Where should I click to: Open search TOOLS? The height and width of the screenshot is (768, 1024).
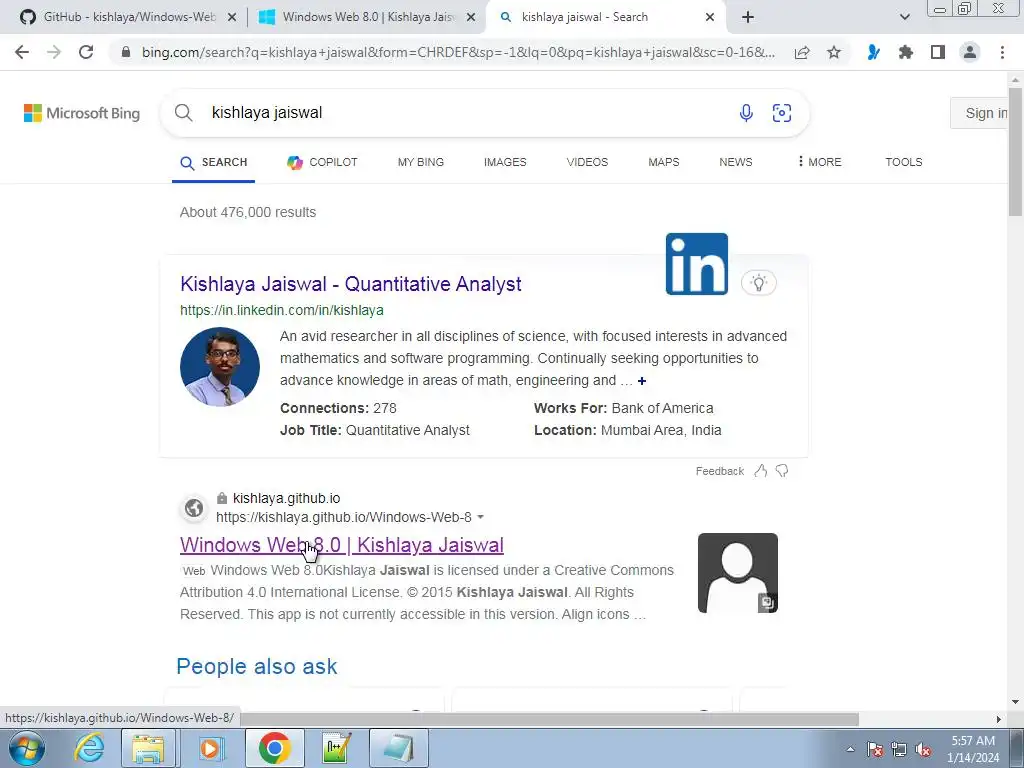click(x=904, y=162)
